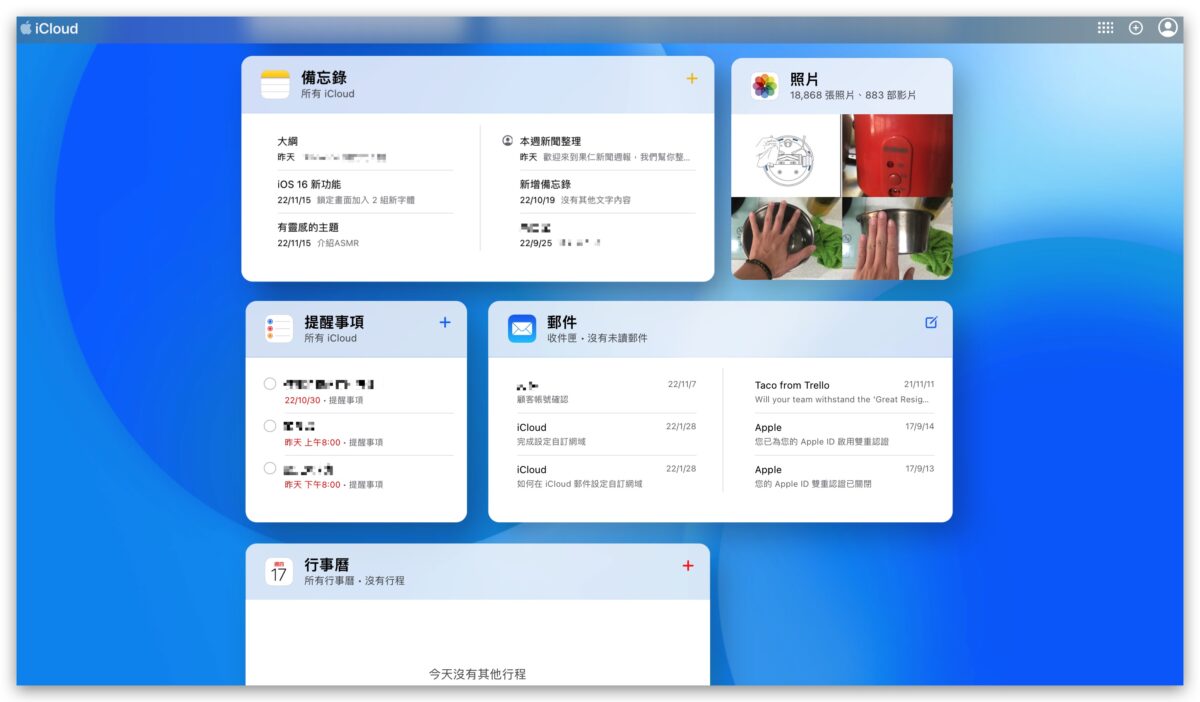Compose new mail with pencil icon
The height and width of the screenshot is (702, 1200).
931,322
